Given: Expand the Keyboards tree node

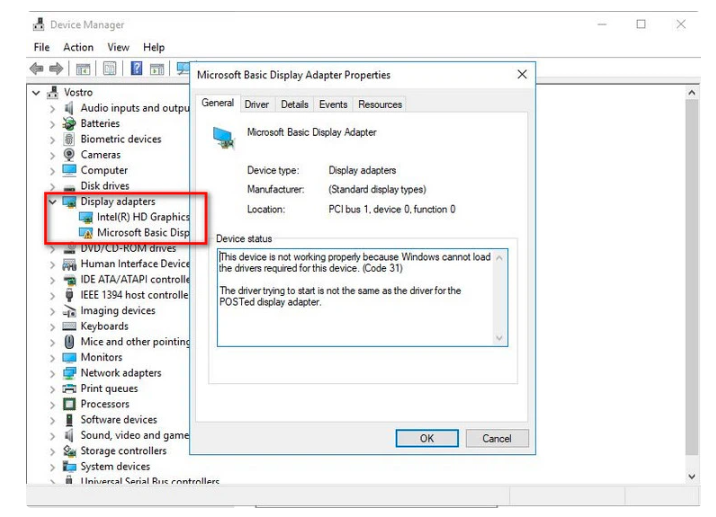Looking at the screenshot, I should 52,326.
